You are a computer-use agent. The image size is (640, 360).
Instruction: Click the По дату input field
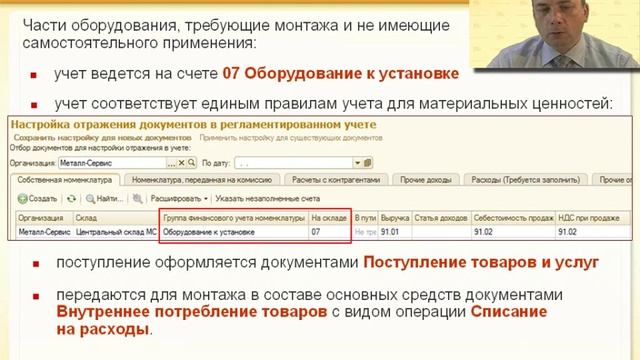coord(293,163)
